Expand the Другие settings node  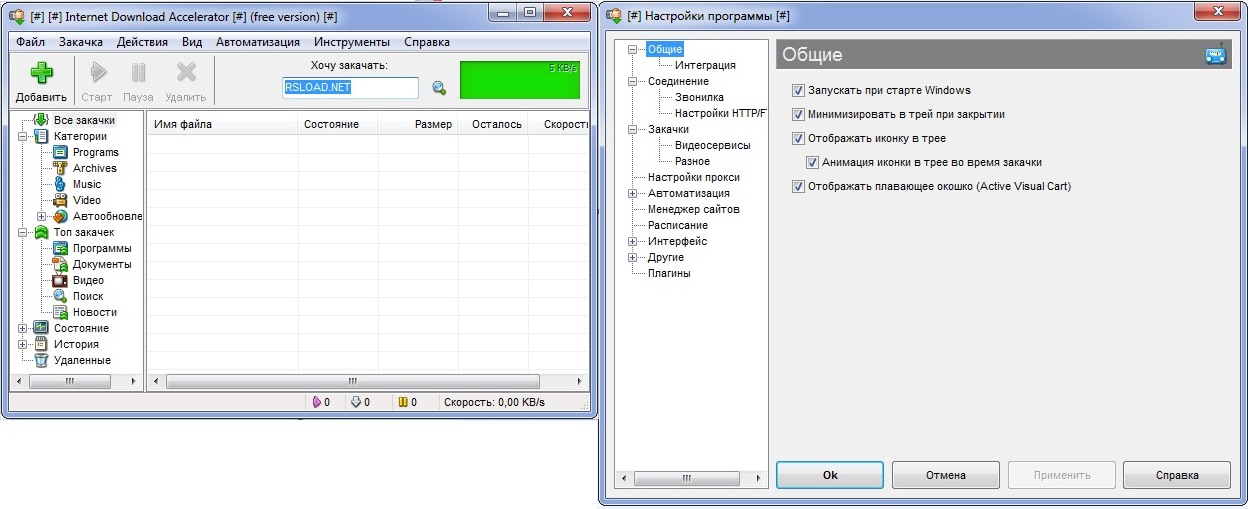tap(633, 257)
